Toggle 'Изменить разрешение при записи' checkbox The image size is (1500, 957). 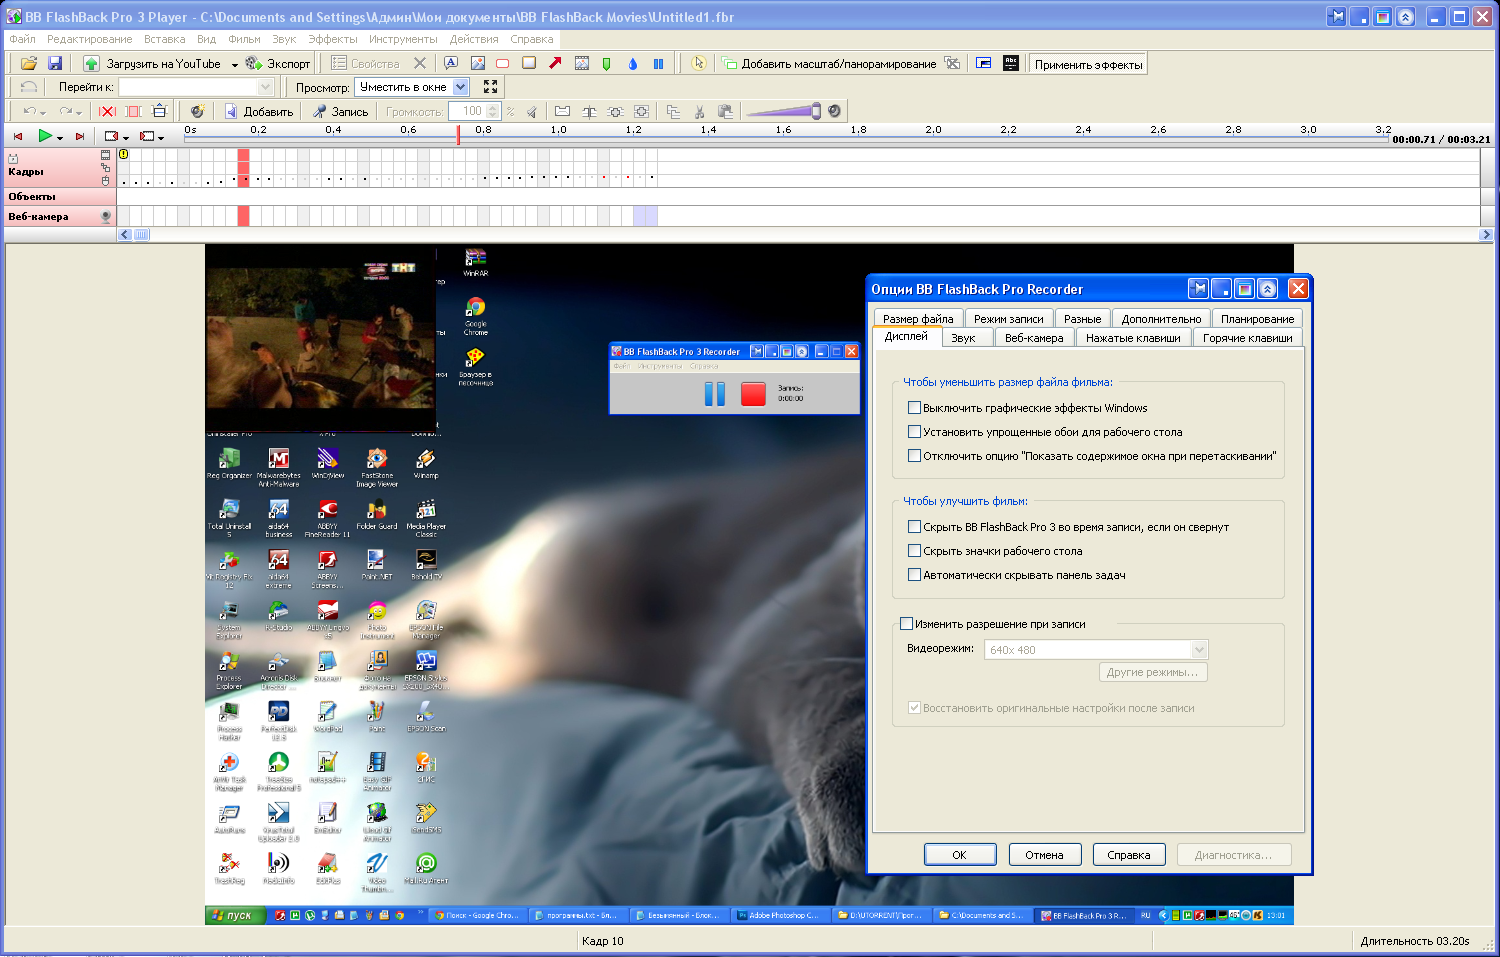point(906,624)
